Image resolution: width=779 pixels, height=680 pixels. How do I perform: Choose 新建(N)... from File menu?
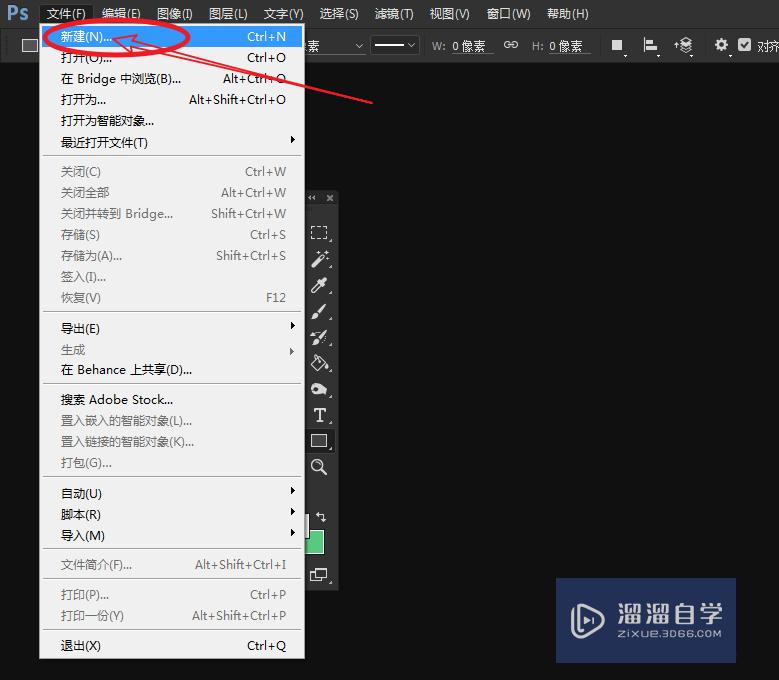click(x=172, y=36)
